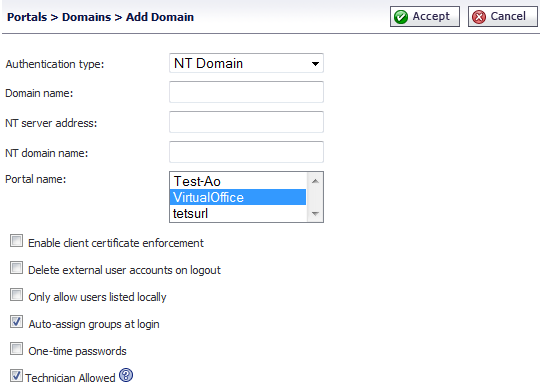Uncheck Auto-assign groups at login

click(x=17, y=322)
